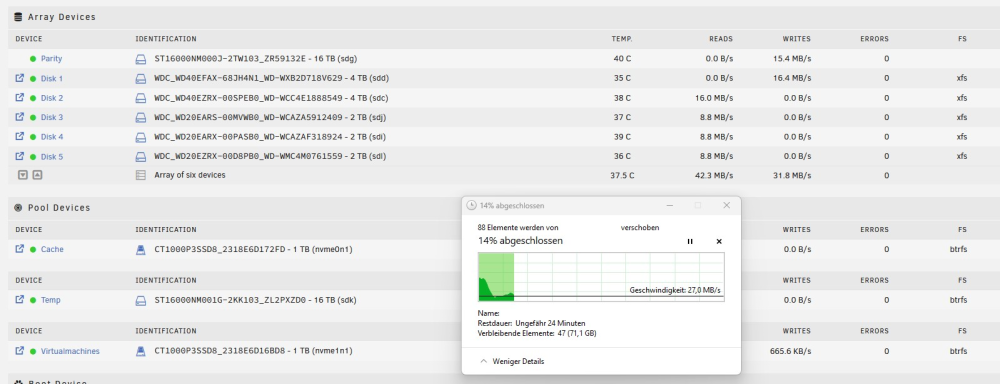
Task: Click Disk 1 green status dot
Action: 33,78
